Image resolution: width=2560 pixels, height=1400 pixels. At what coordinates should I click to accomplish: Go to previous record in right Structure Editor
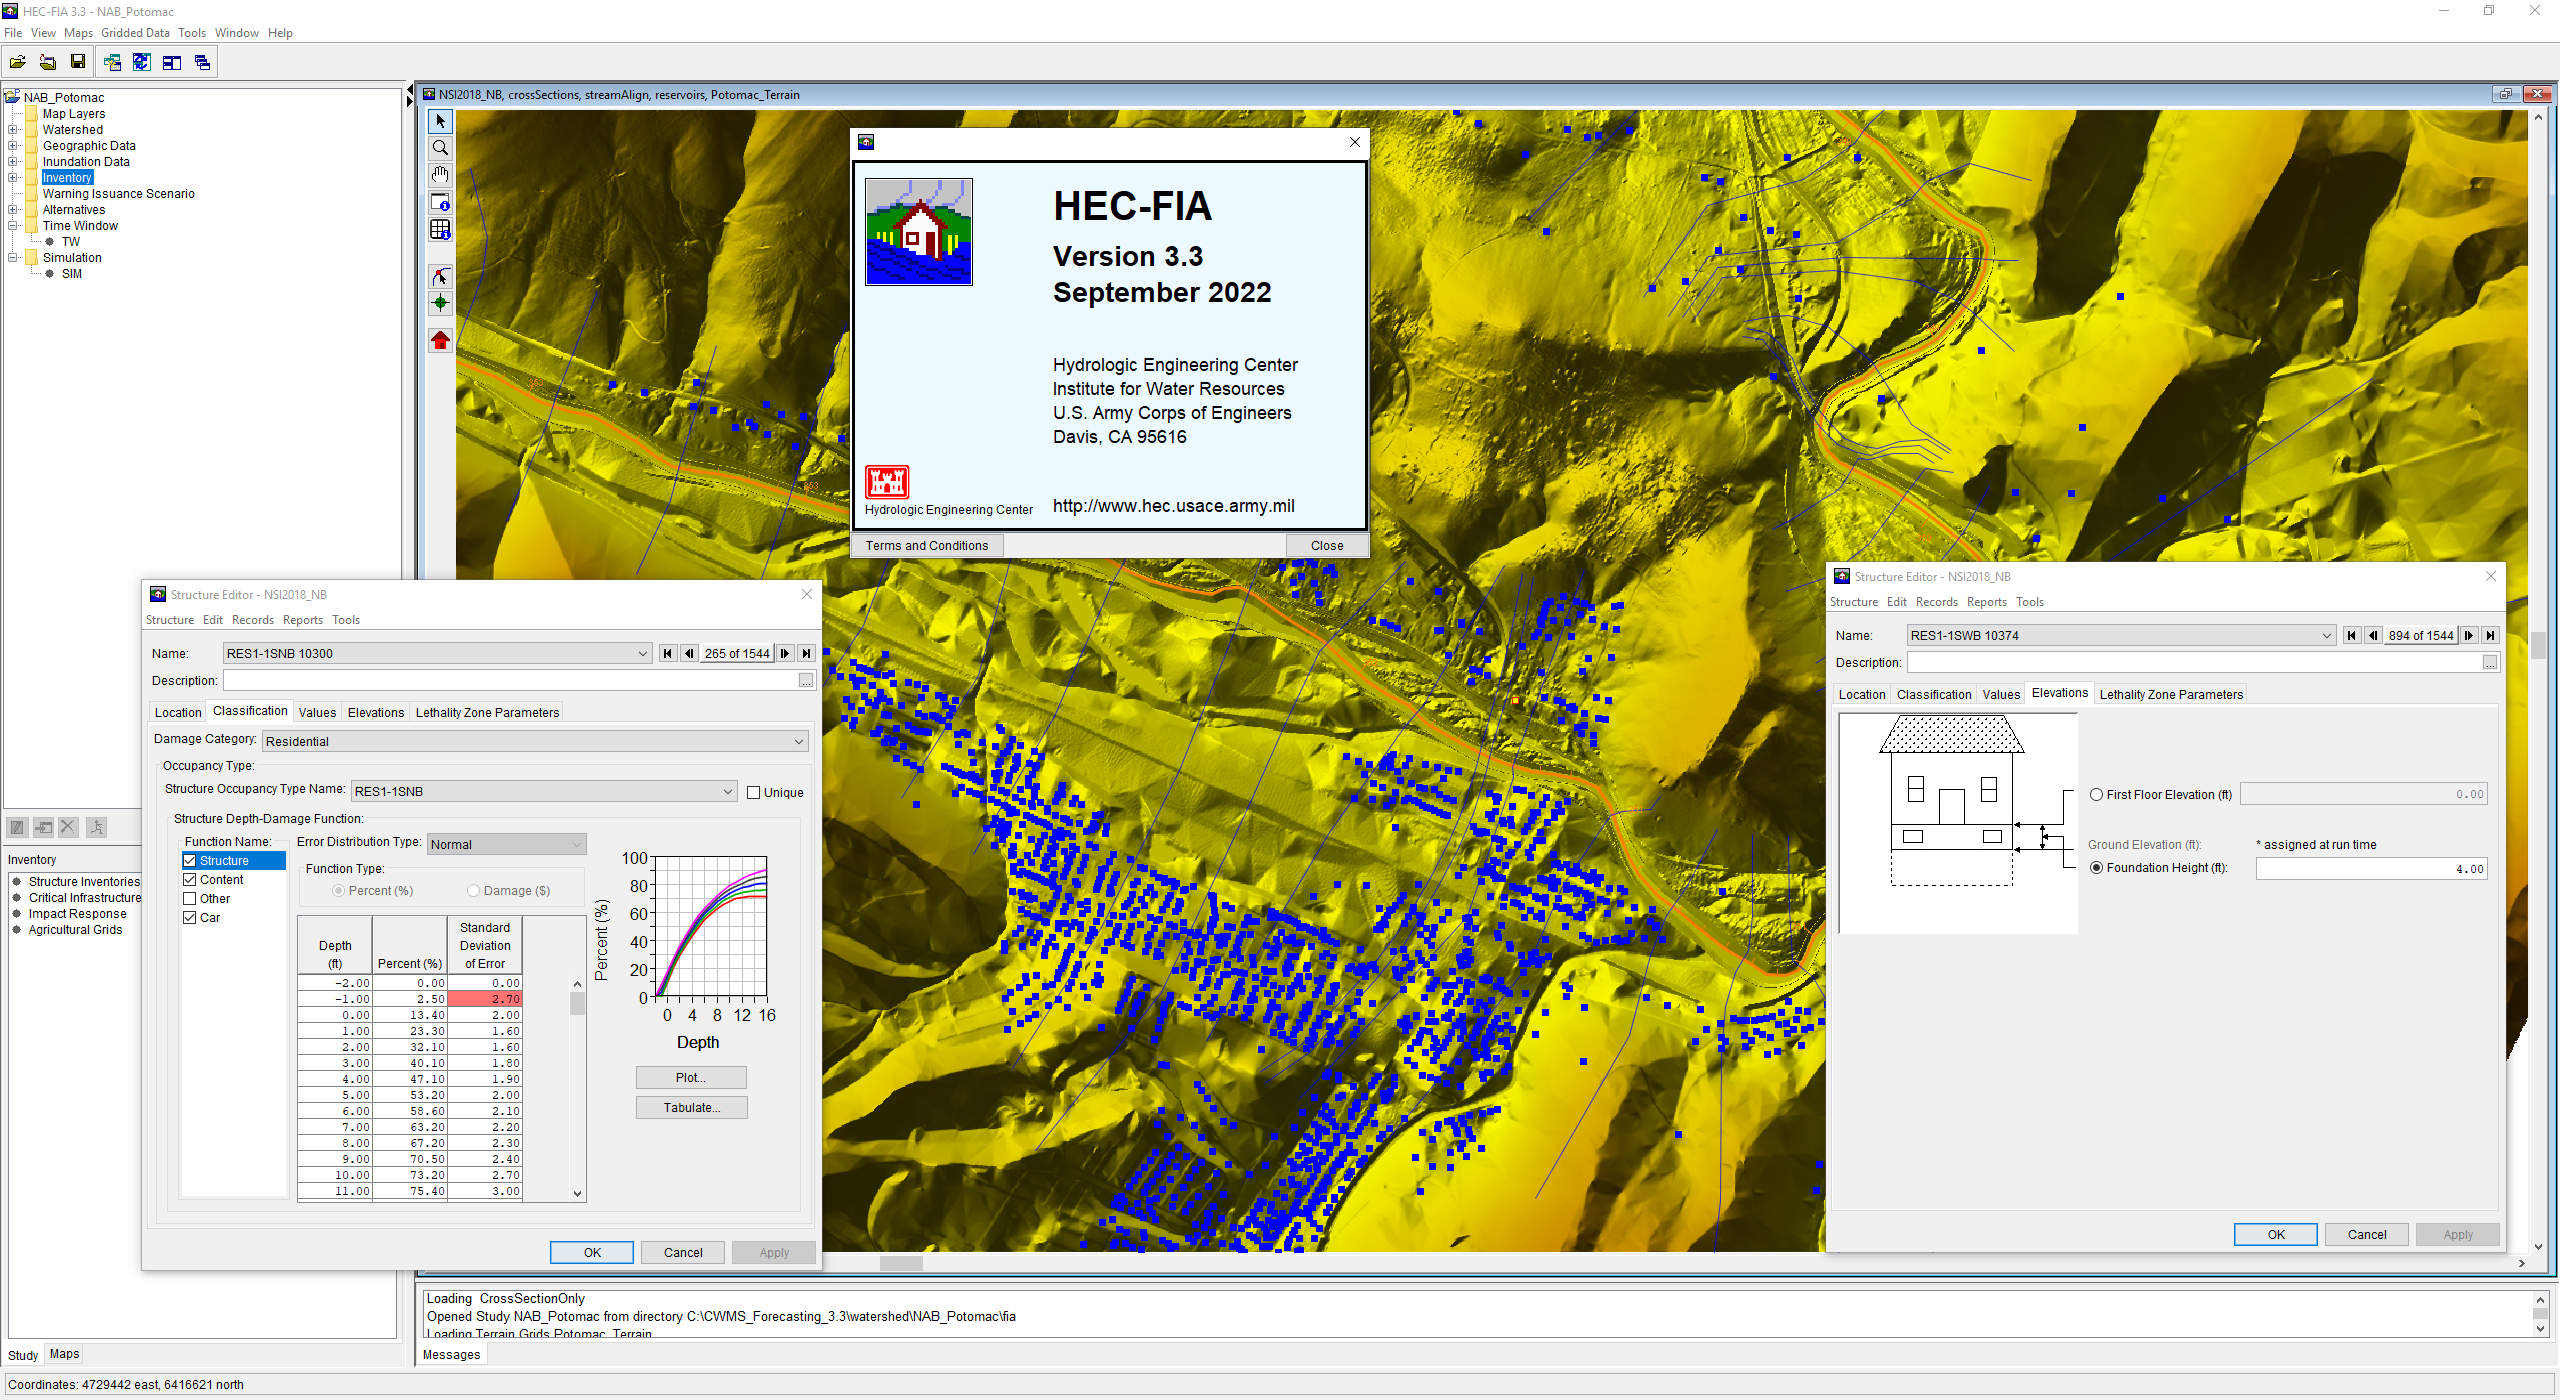(x=2373, y=635)
